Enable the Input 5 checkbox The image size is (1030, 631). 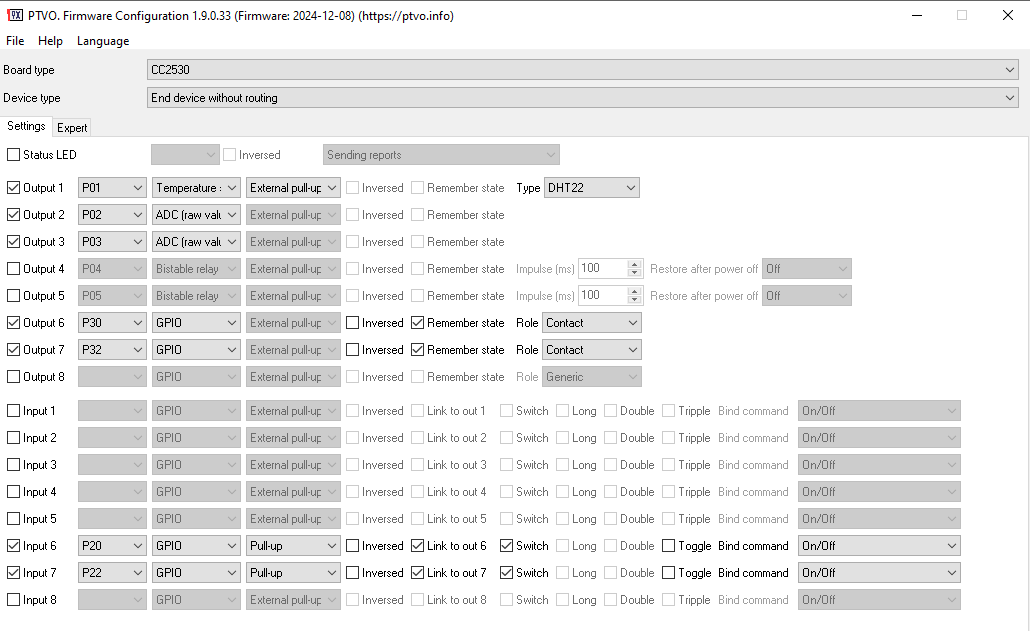pos(13,518)
